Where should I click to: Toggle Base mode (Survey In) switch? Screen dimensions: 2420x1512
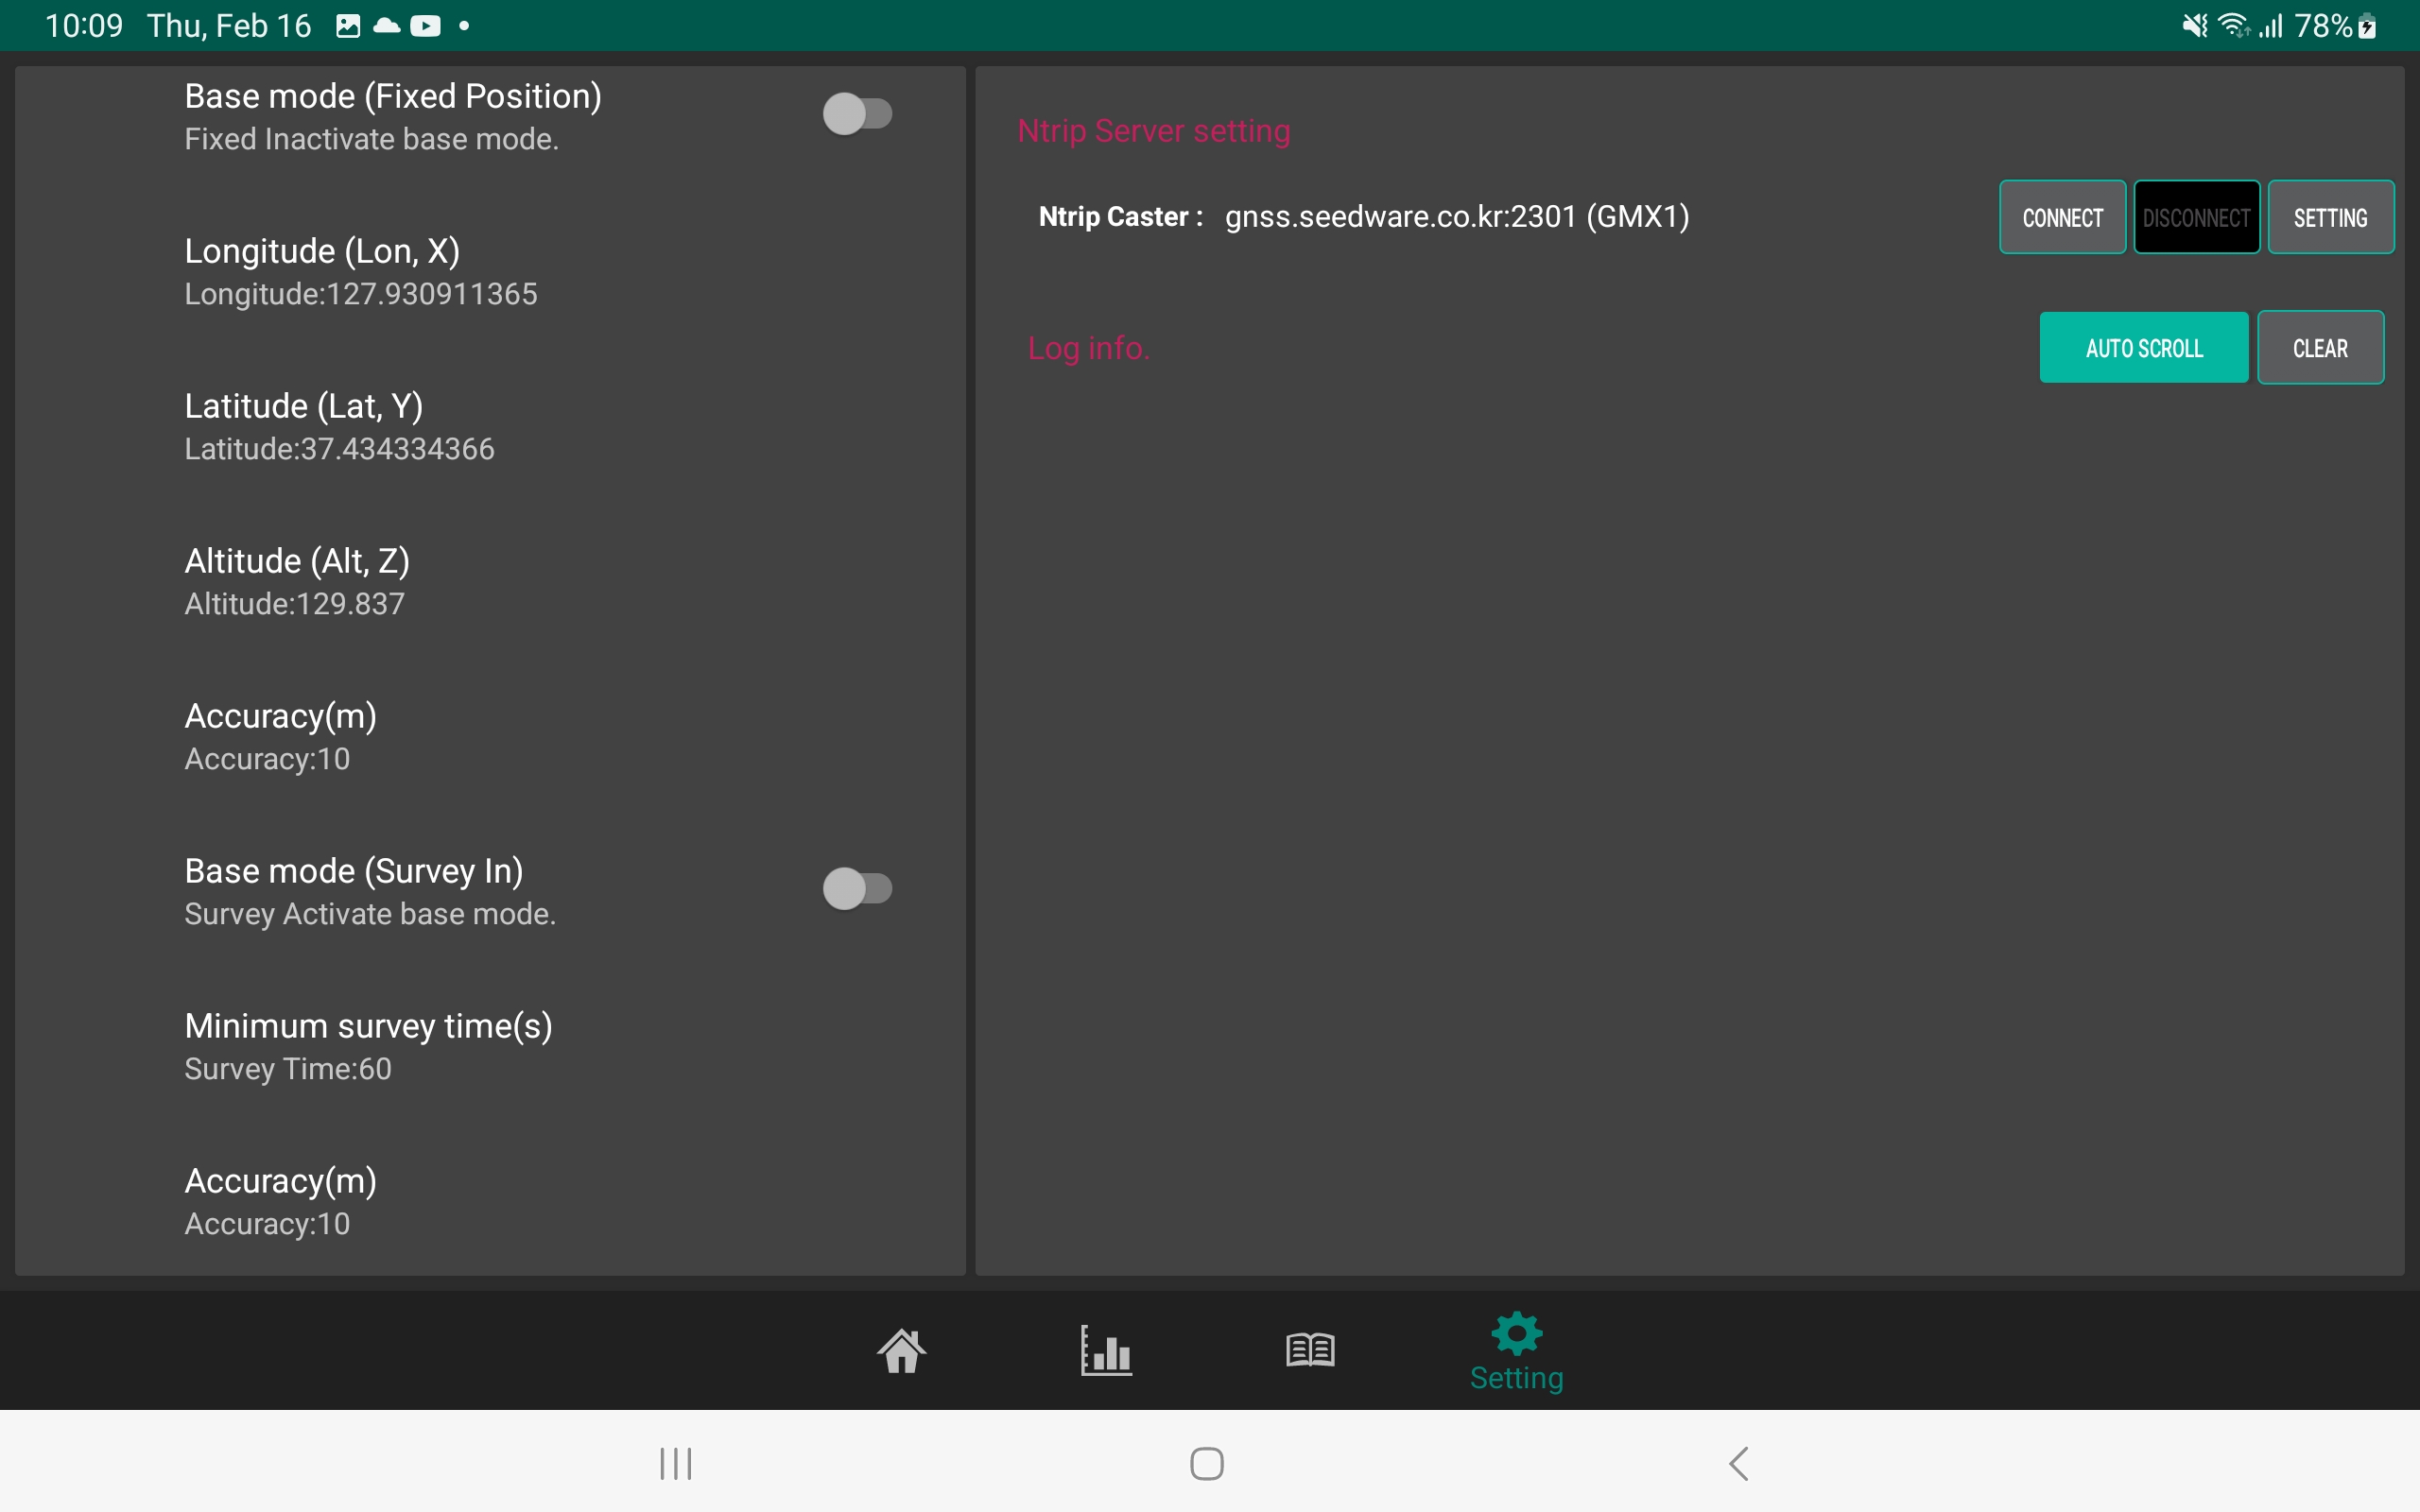point(857,888)
